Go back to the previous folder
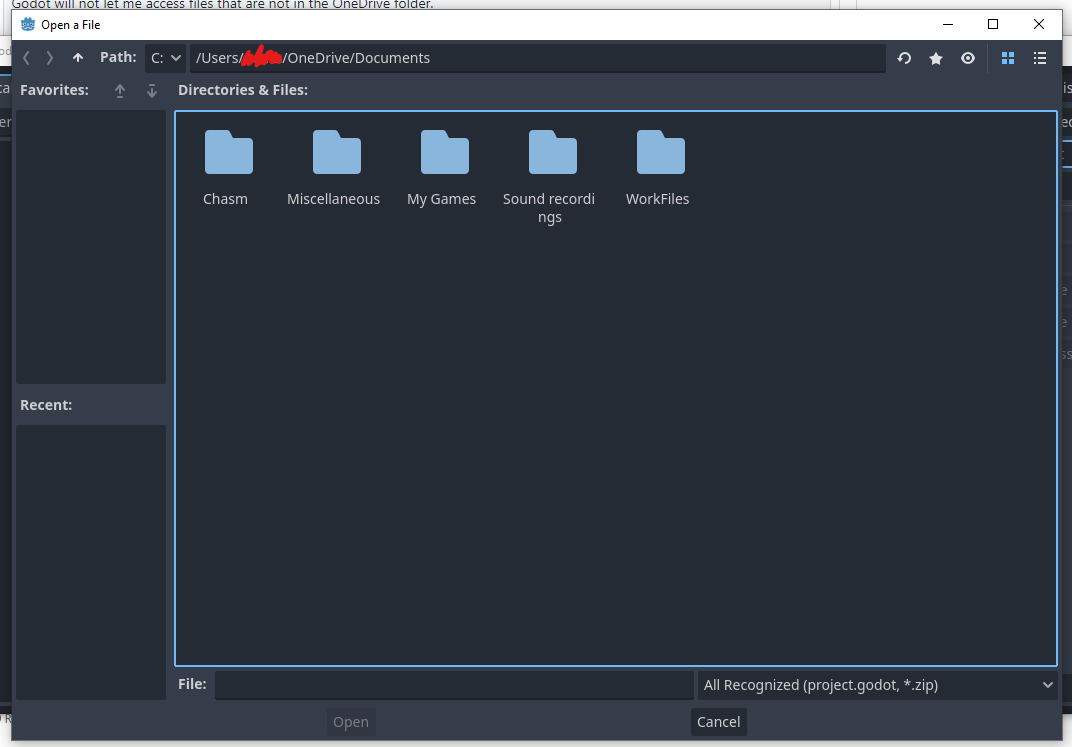 point(26,58)
